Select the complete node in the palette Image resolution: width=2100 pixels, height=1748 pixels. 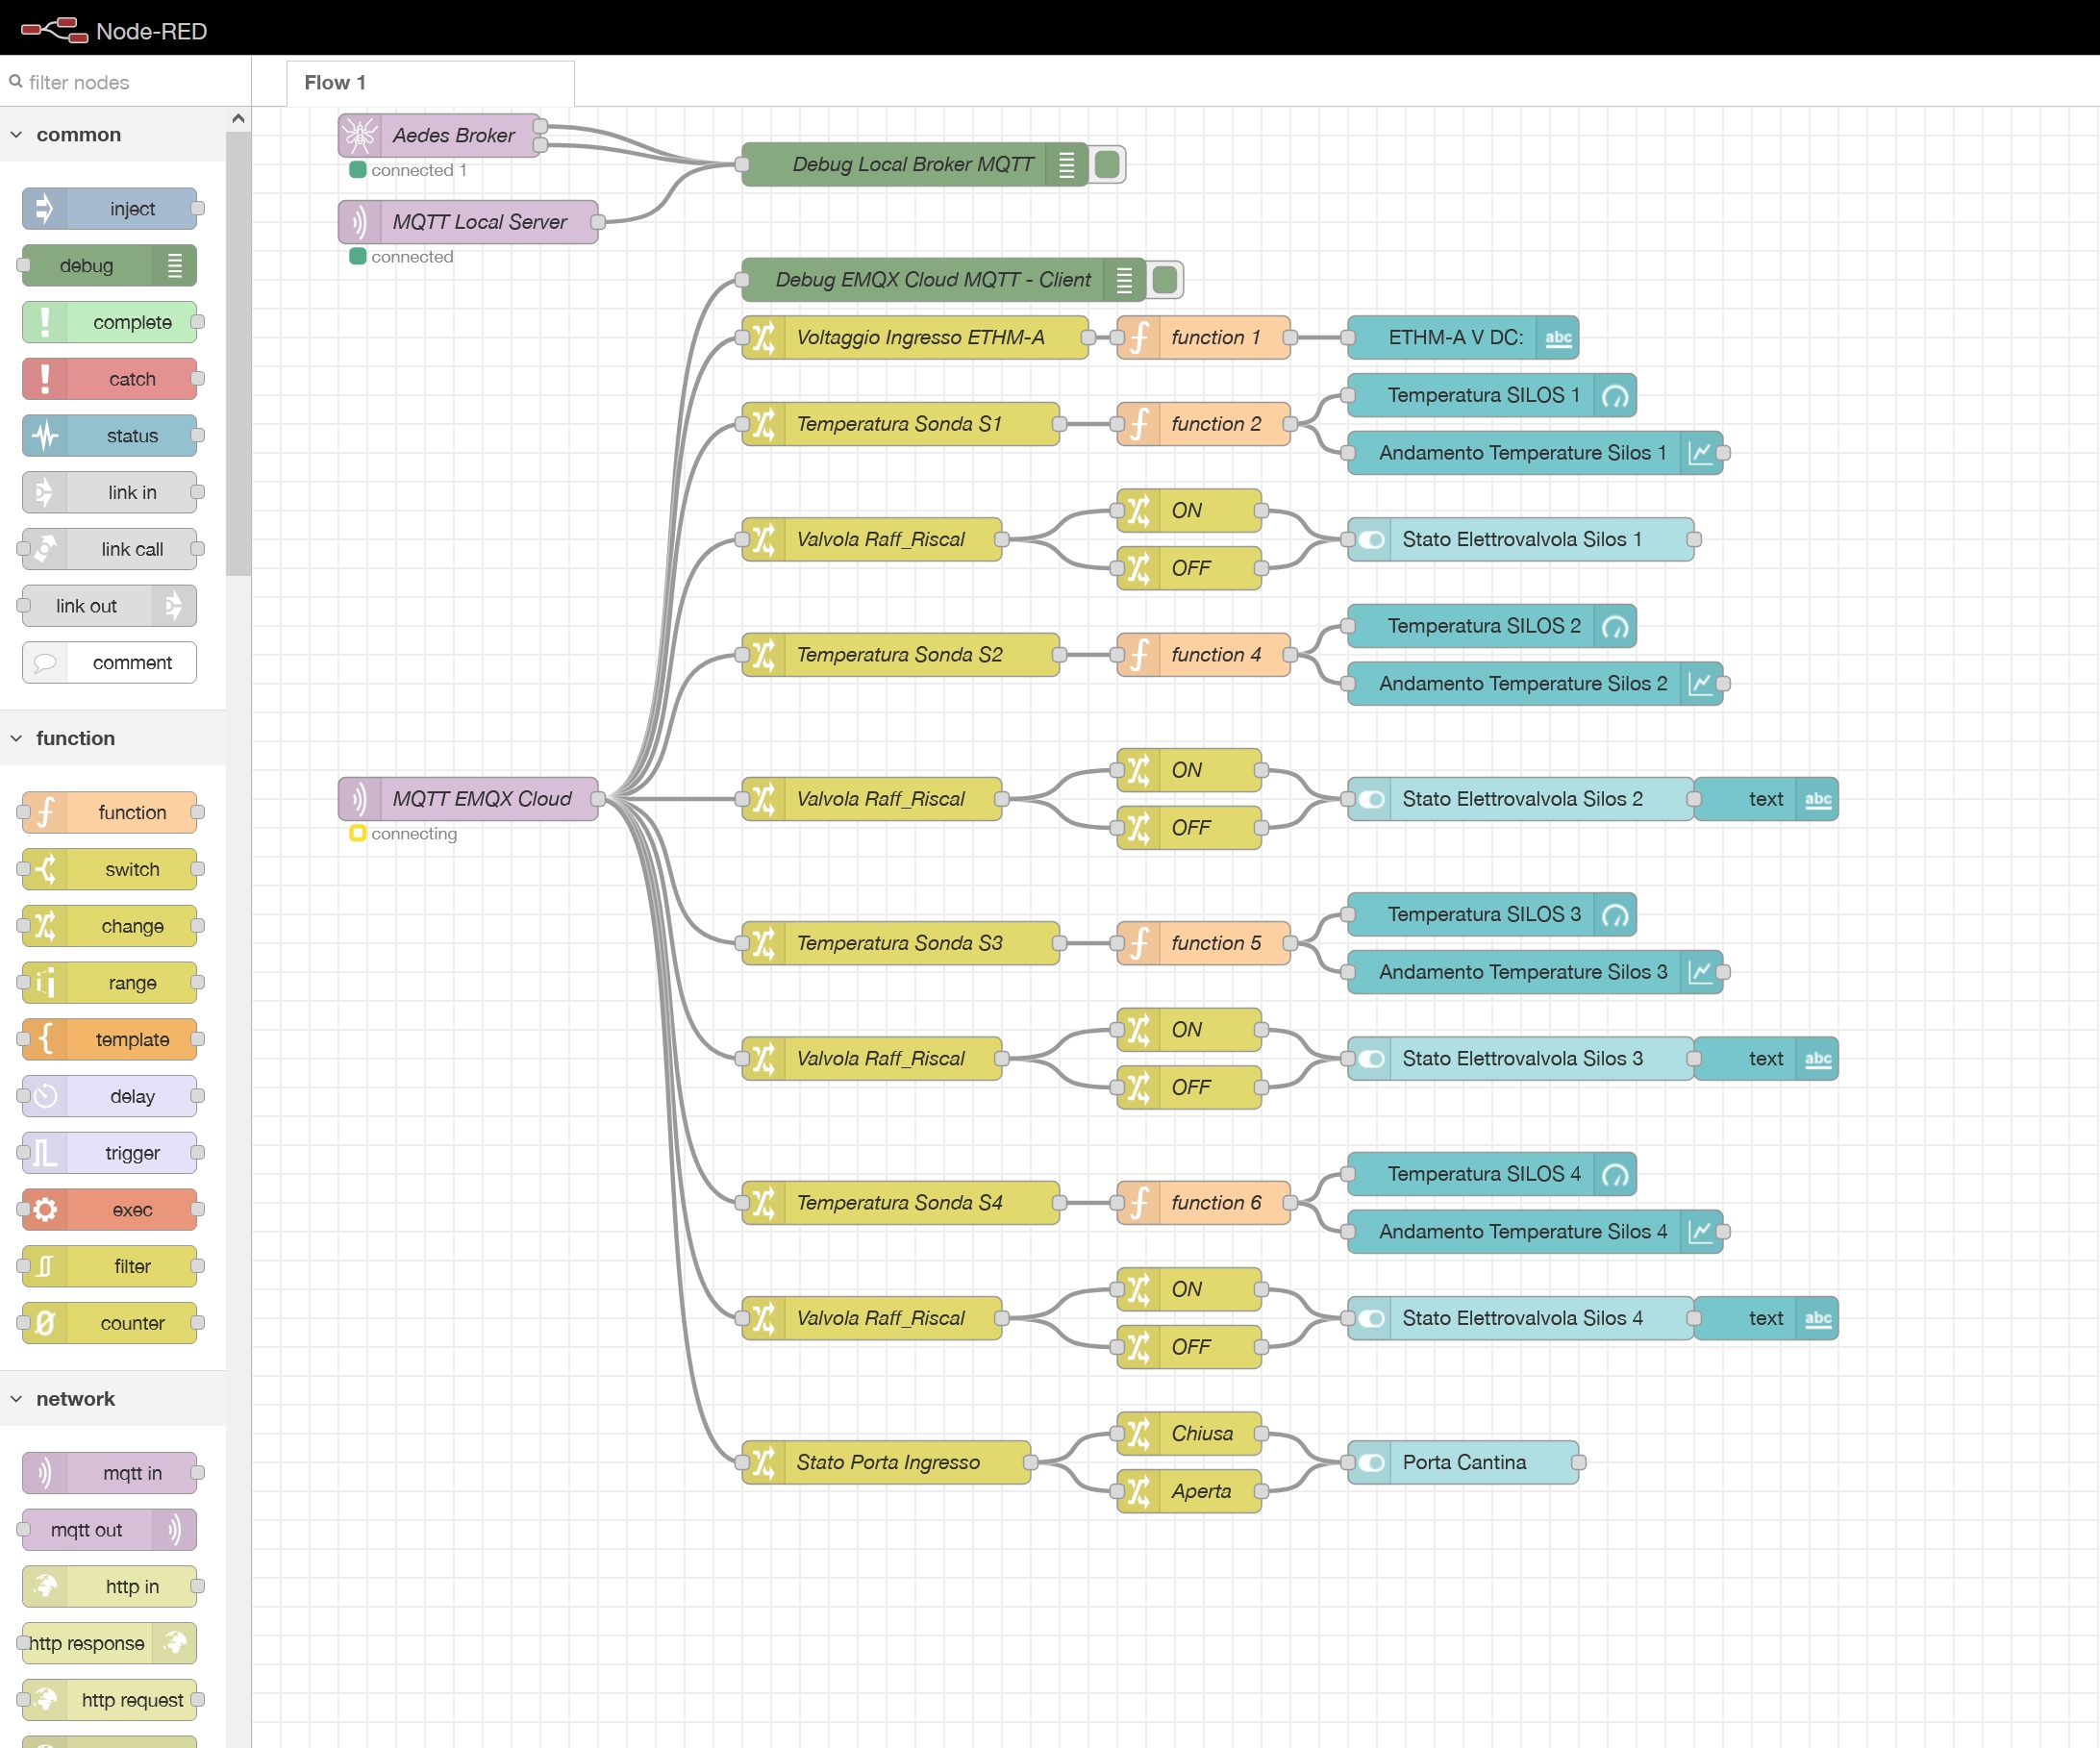pos(110,322)
